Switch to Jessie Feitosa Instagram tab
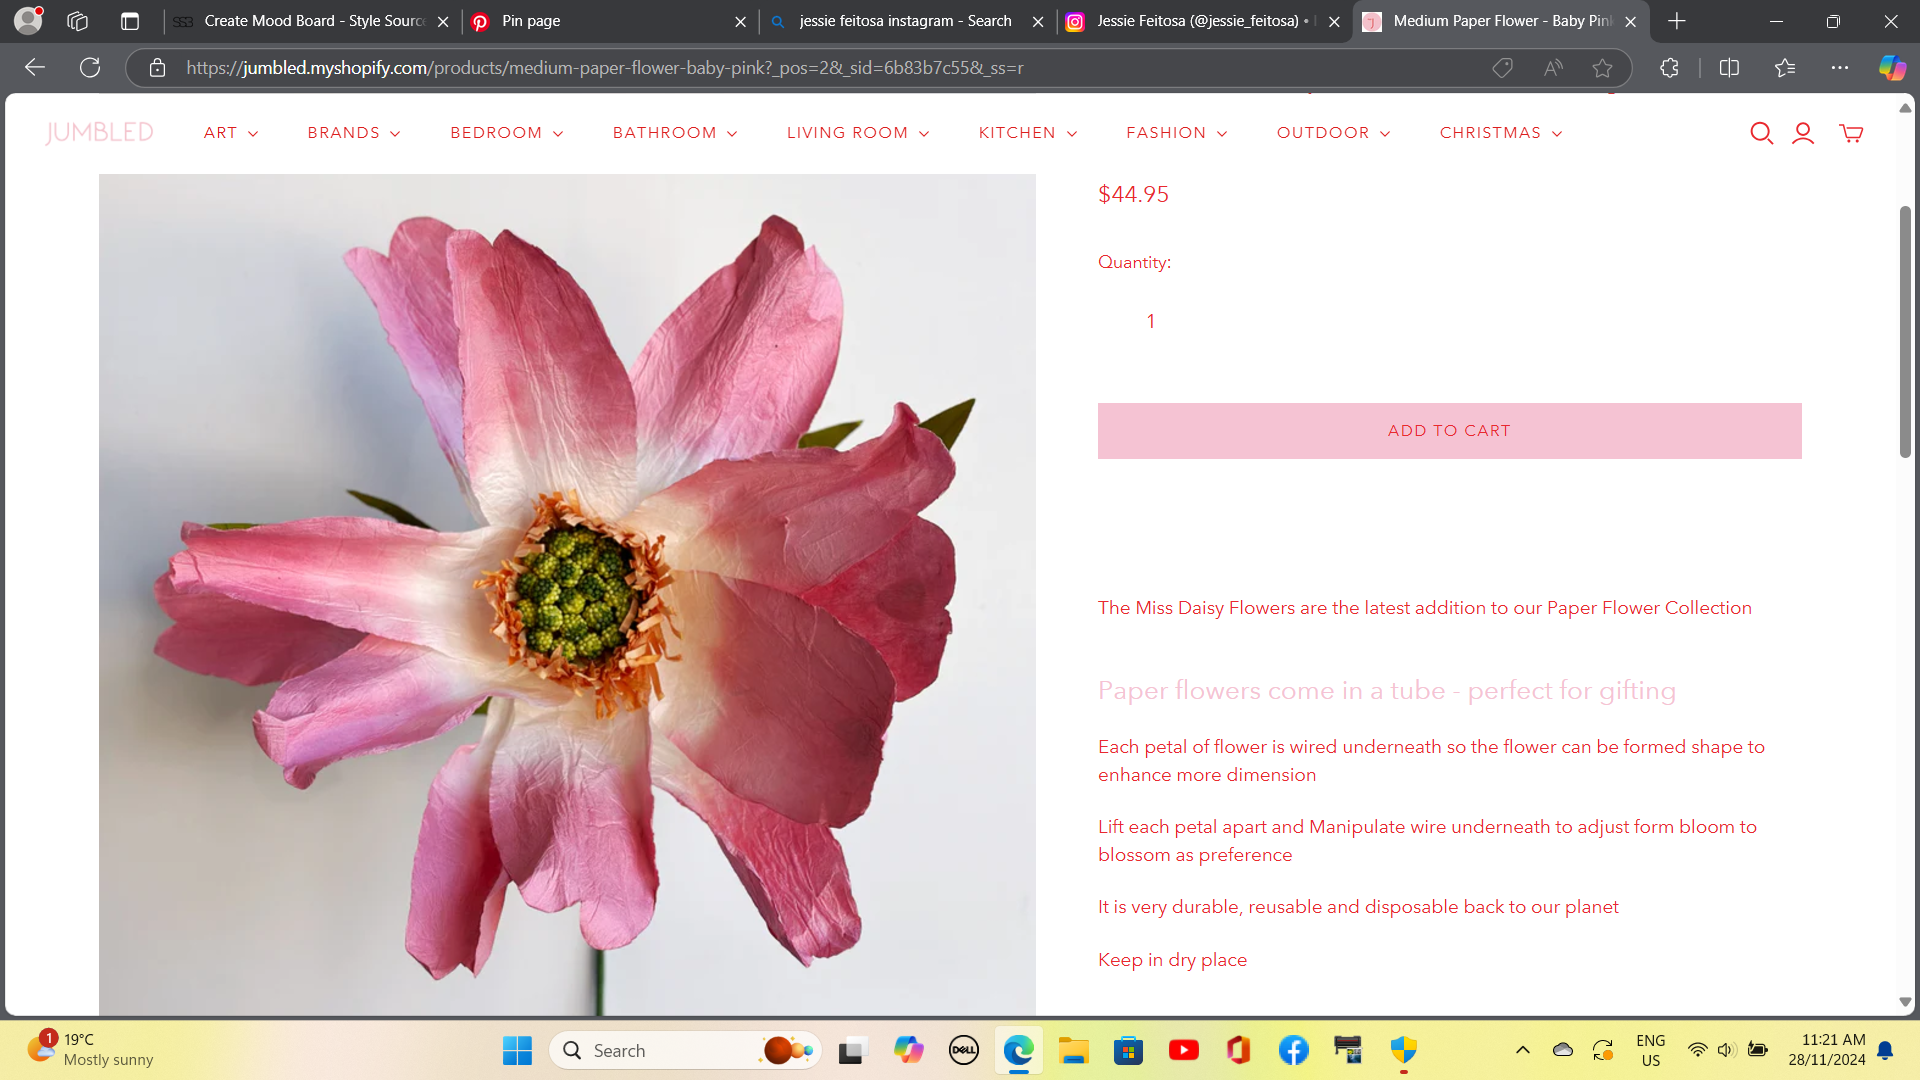Screen dimensions: 1920x1080 [x=1200, y=21]
